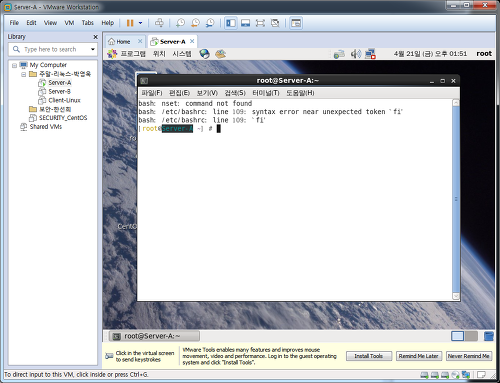Viewport: 500px width, 383px height.
Task: Select Server-A in the library tree
Action: (60, 82)
